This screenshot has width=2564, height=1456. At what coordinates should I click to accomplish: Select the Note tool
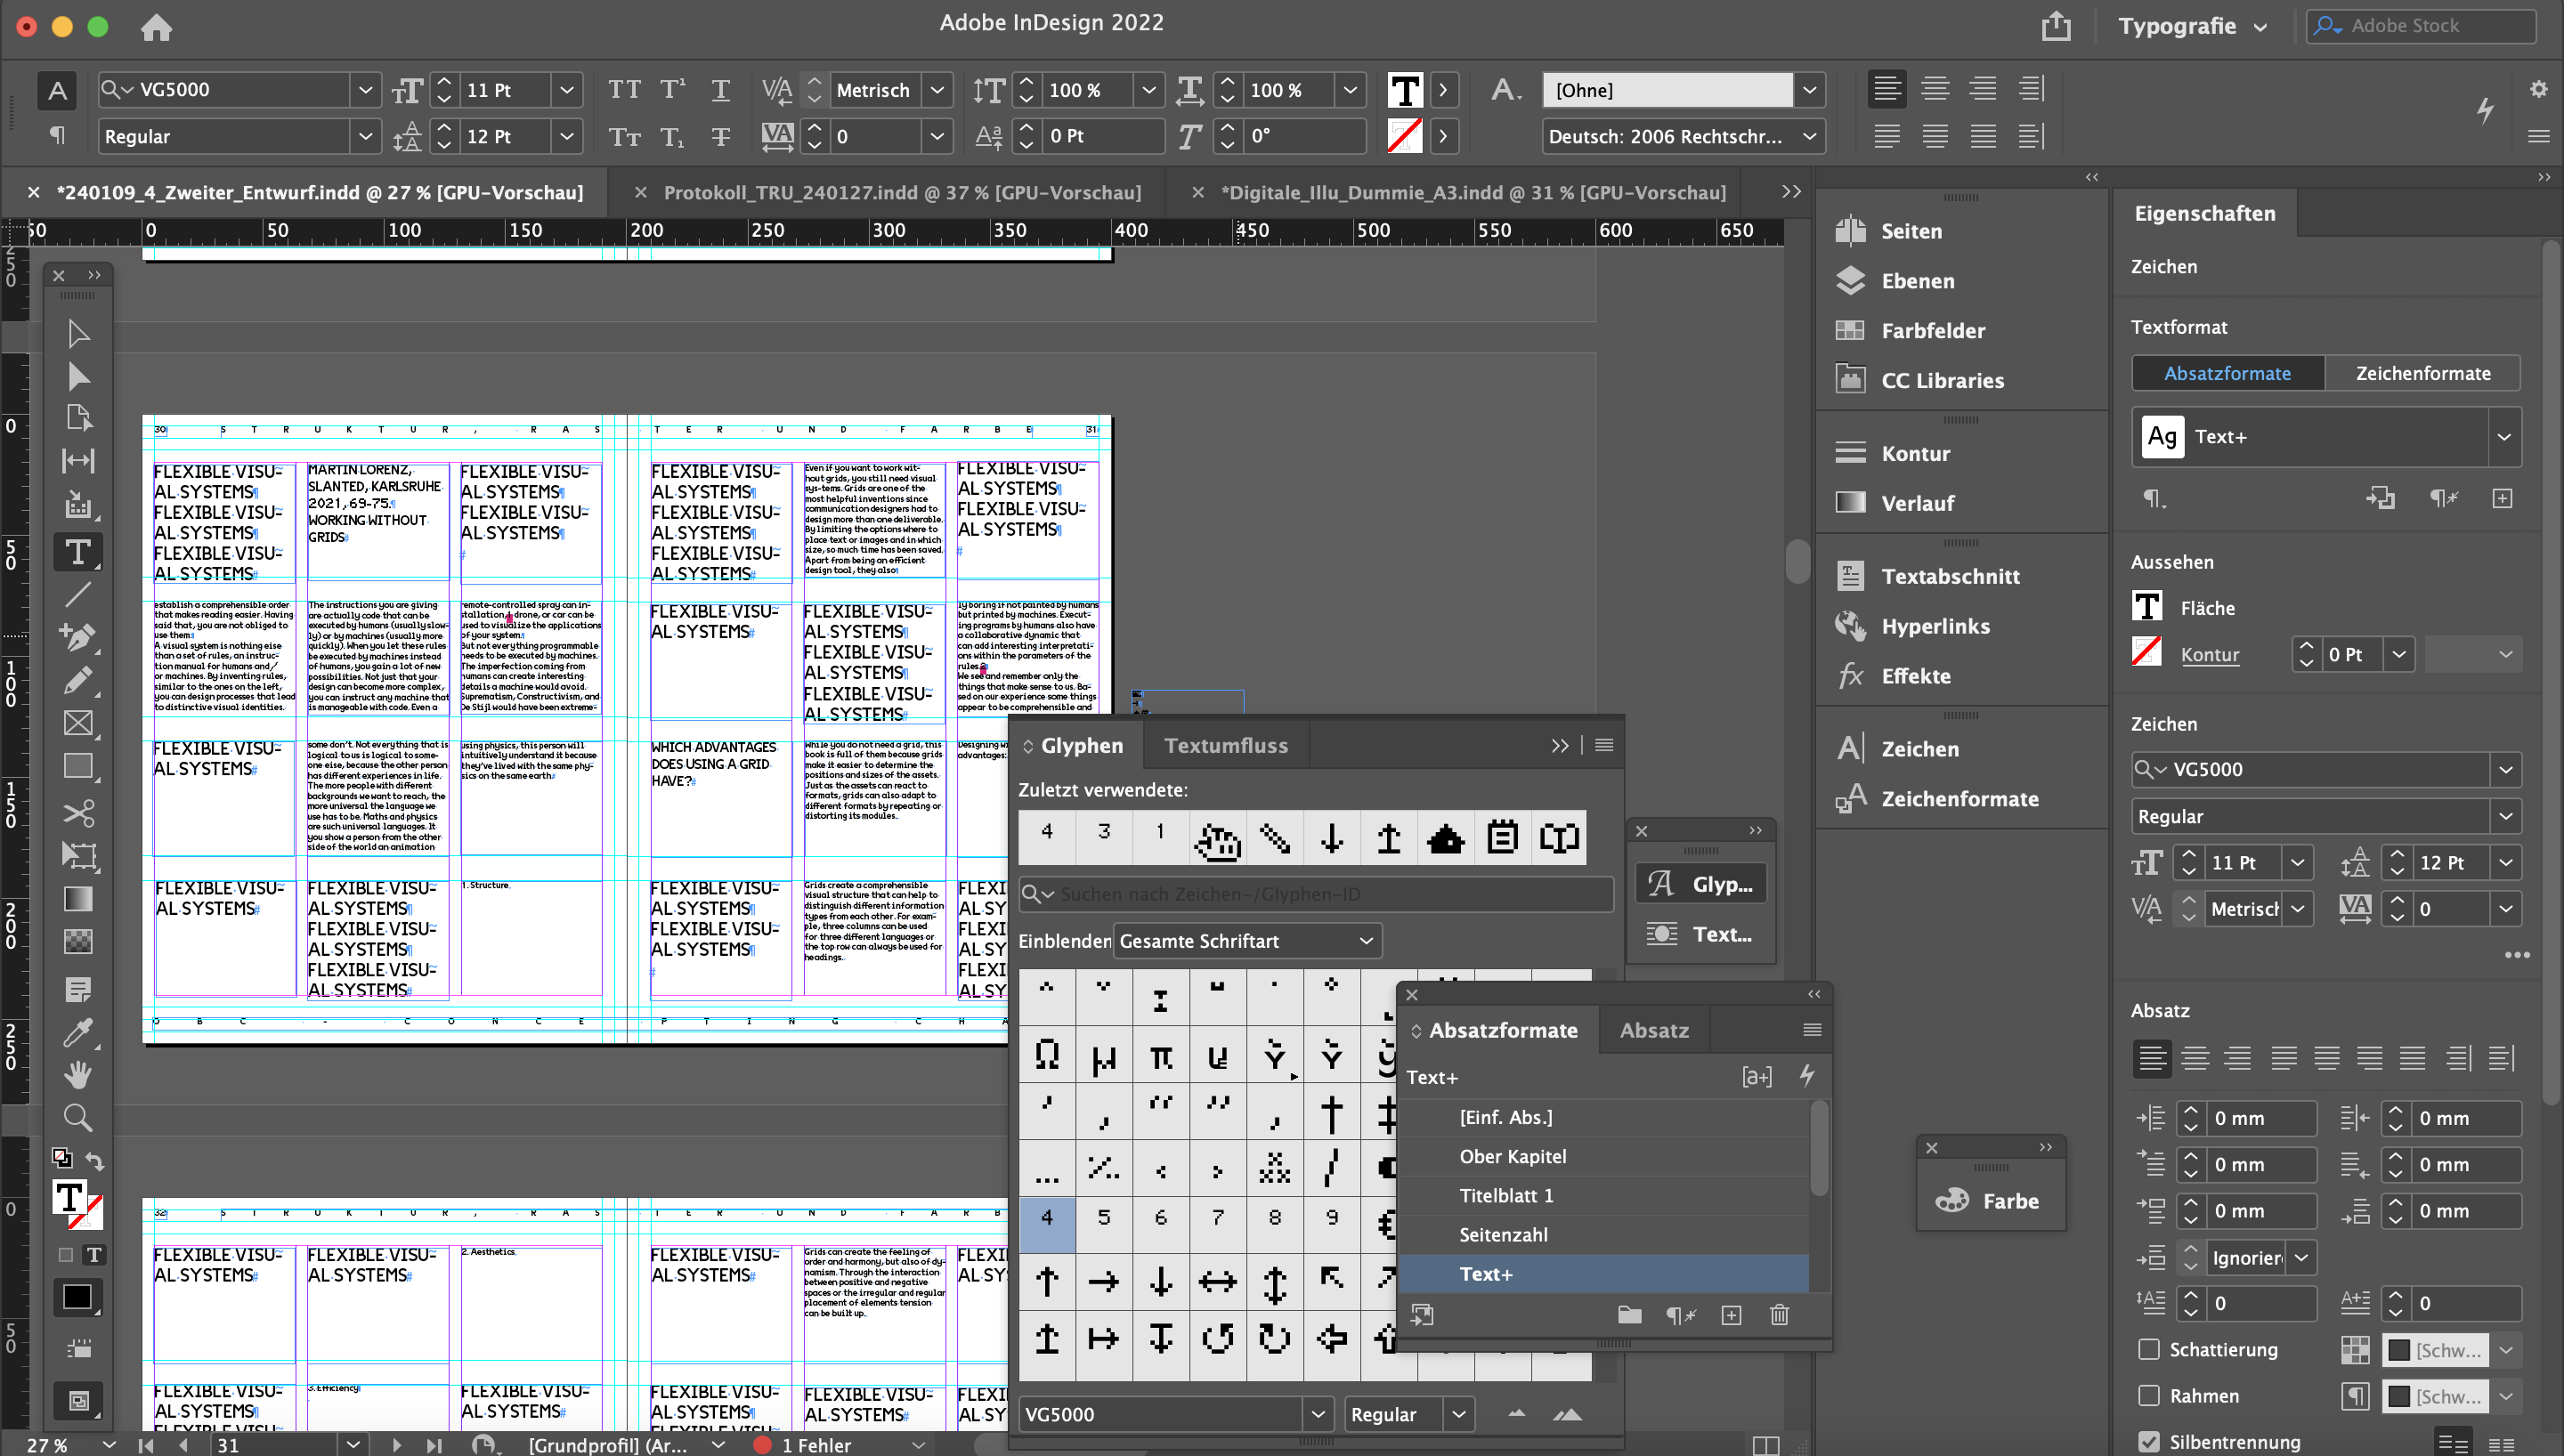click(x=78, y=990)
